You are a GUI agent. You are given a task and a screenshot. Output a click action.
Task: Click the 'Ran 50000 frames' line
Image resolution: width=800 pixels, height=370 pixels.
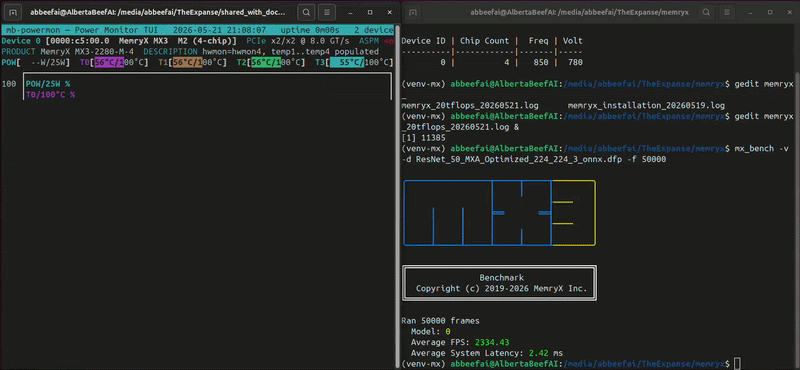point(440,321)
